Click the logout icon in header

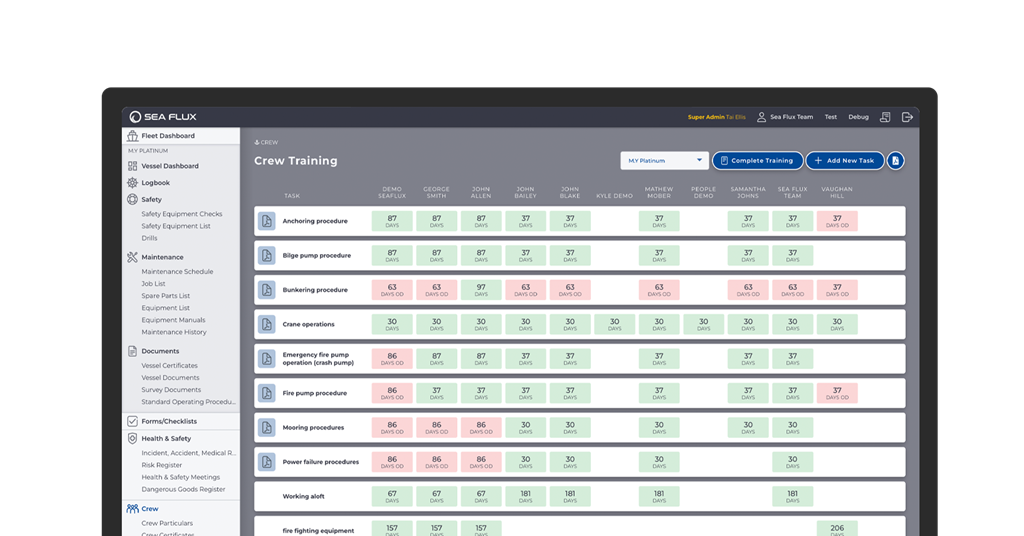pyautogui.click(x=907, y=117)
